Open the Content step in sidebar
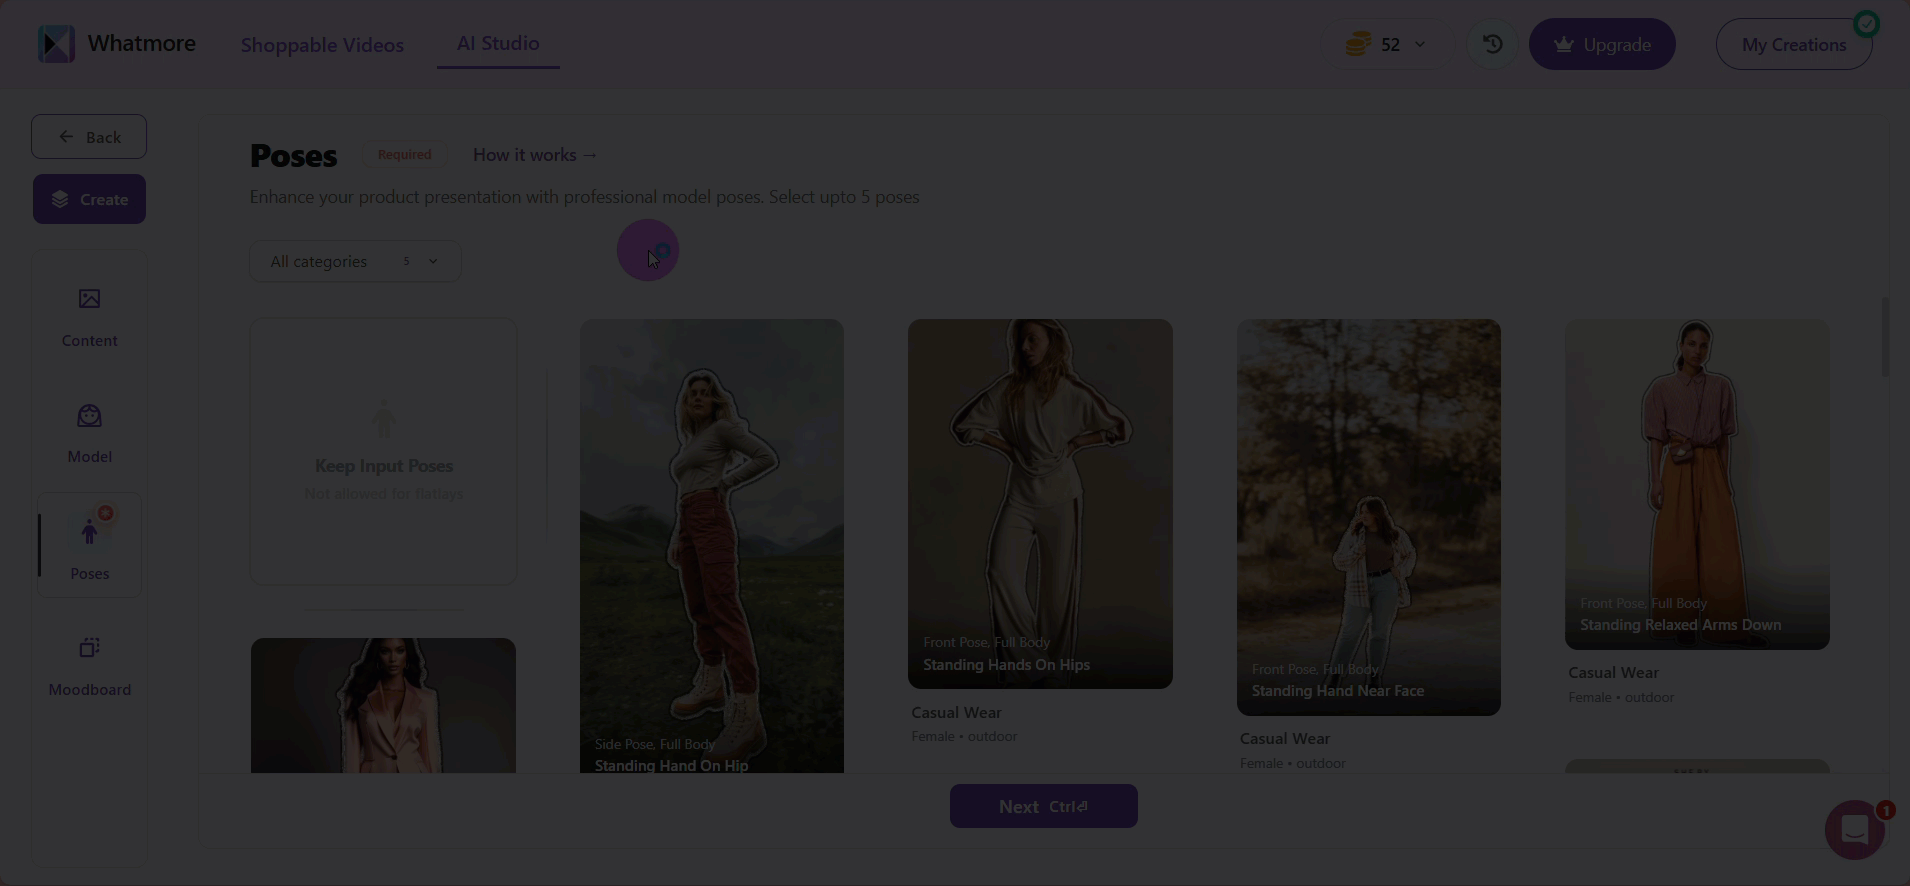 pyautogui.click(x=89, y=317)
